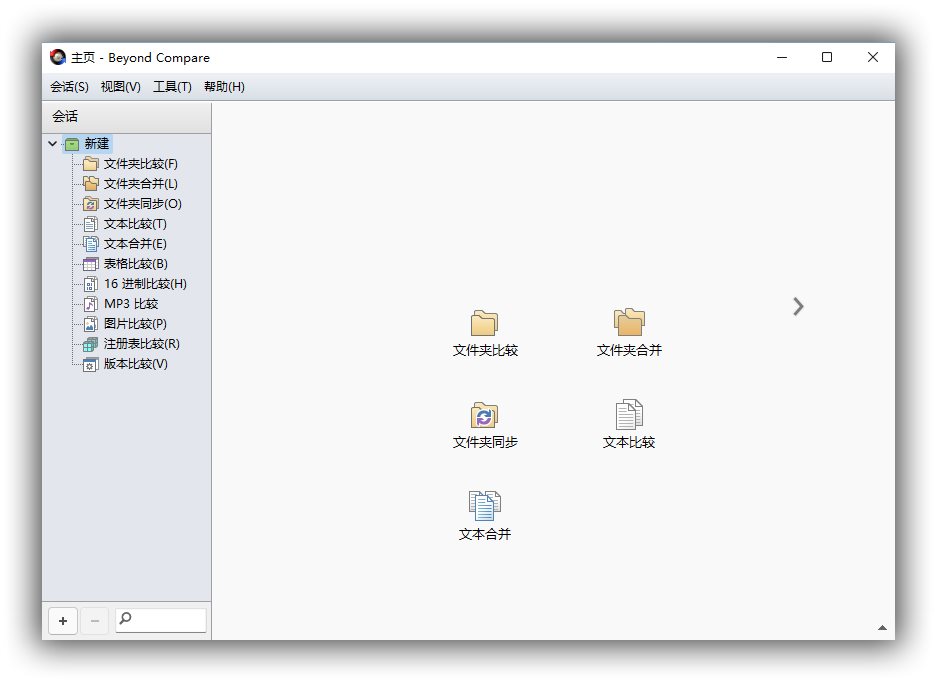Click the 文本合并(E) icon in the tree
Screen dimensions: 937x682
(90, 244)
